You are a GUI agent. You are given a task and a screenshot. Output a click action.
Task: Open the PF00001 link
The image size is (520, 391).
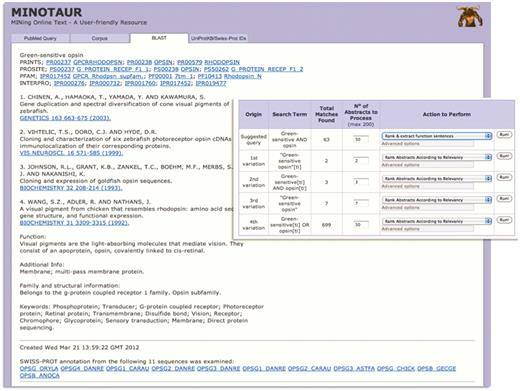159,76
